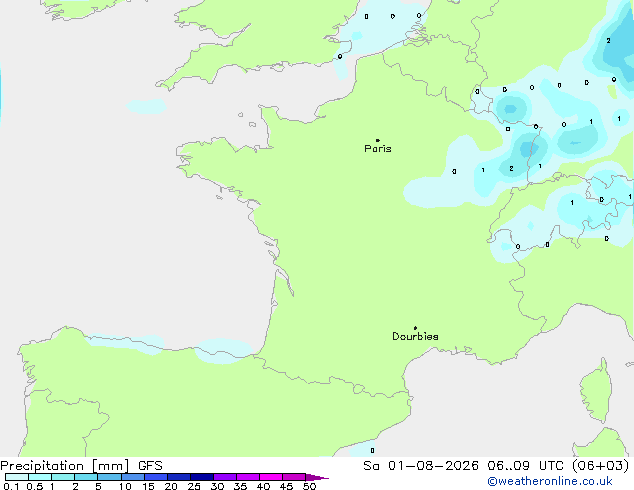Pick the legend swatch between 0.5 and 1
The image size is (634, 490).
(x=40, y=477)
